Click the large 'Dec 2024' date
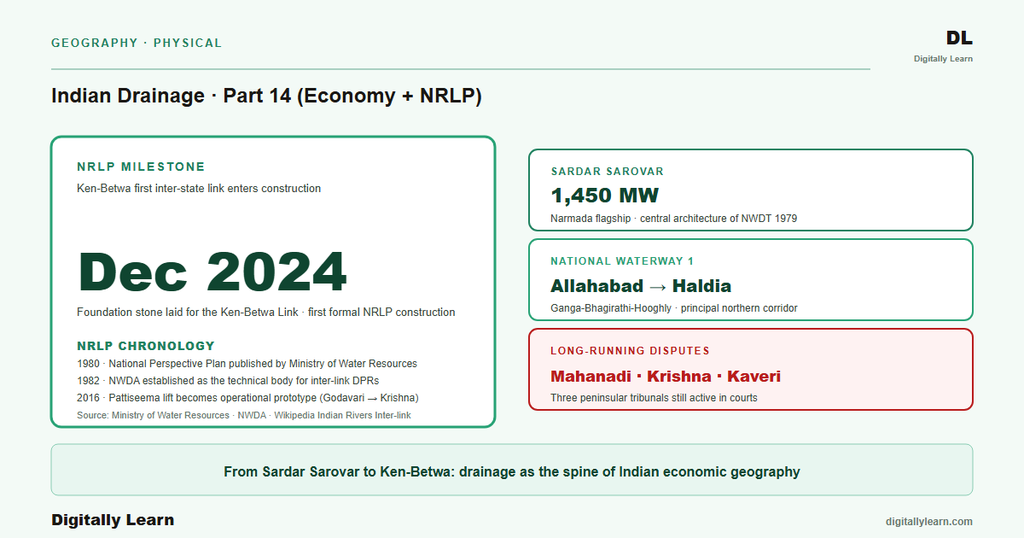Image resolution: width=1024 pixels, height=538 pixels. (212, 272)
